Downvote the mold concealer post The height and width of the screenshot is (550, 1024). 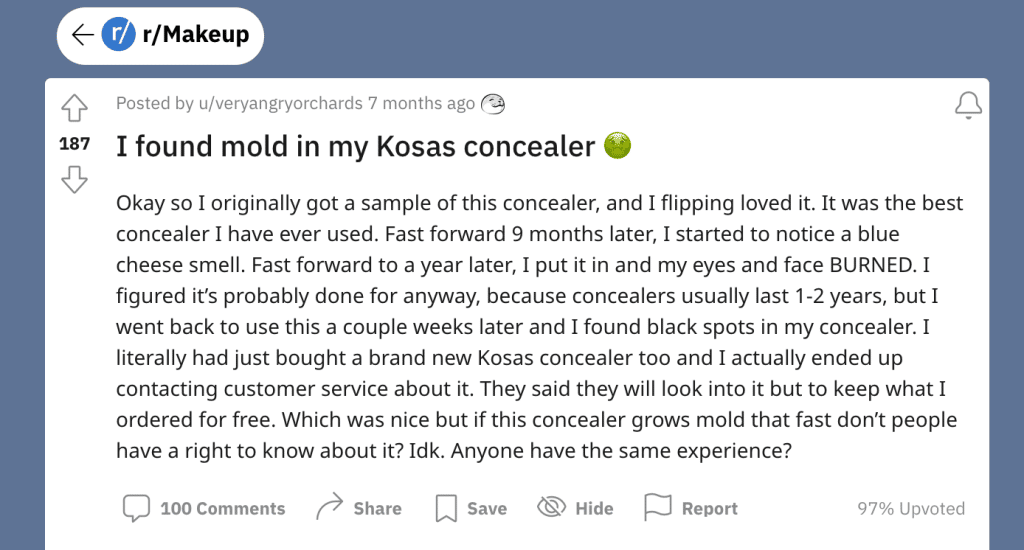click(x=74, y=179)
